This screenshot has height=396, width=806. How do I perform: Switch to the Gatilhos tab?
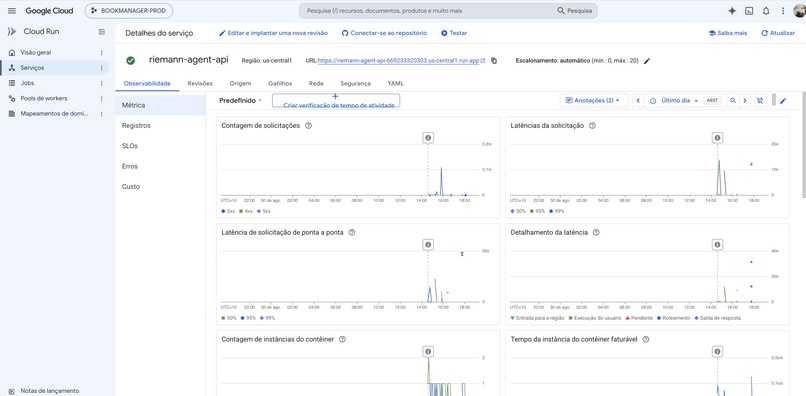tap(280, 83)
